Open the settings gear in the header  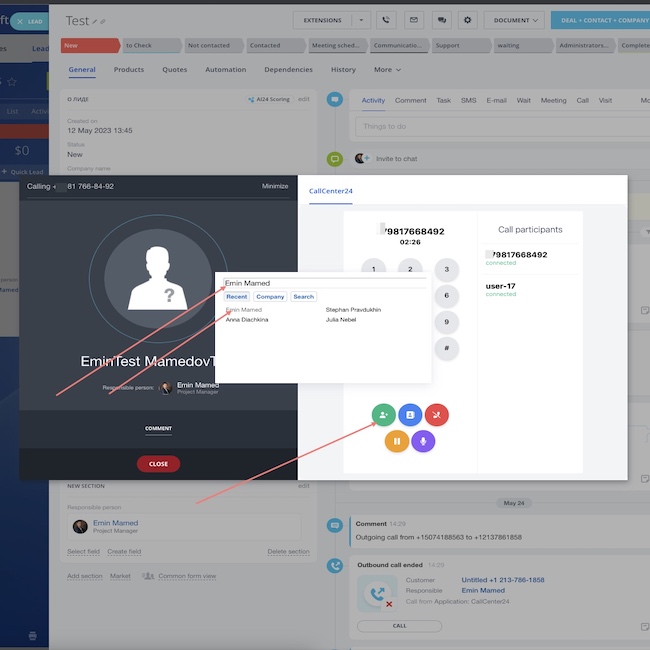pyautogui.click(x=467, y=20)
